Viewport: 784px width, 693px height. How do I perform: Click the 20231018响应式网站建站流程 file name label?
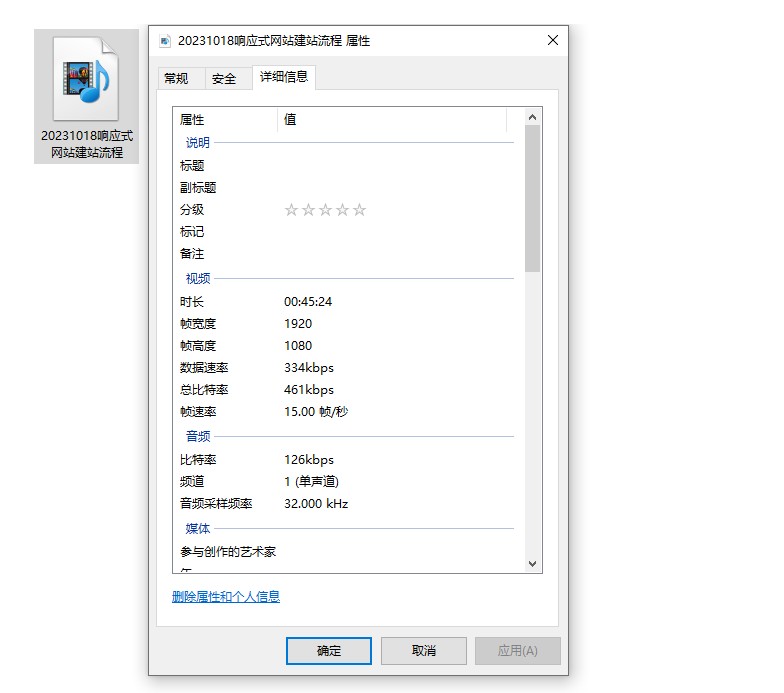[x=86, y=144]
